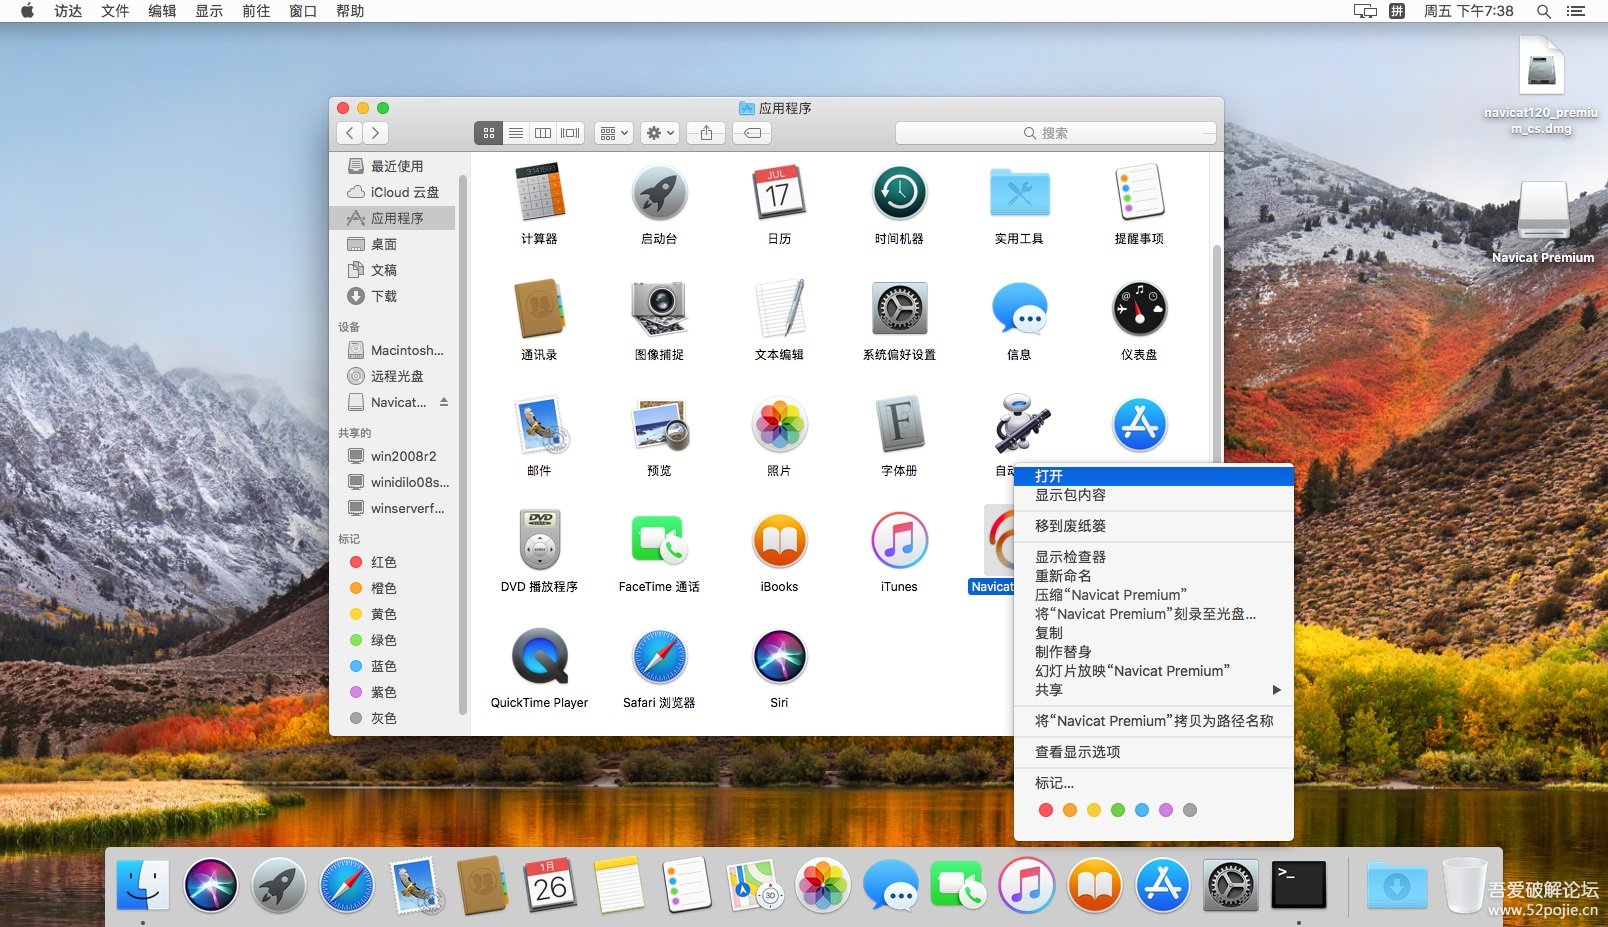Filter by the 蓝色 tag in sidebar
The width and height of the screenshot is (1608, 927).
point(393,666)
